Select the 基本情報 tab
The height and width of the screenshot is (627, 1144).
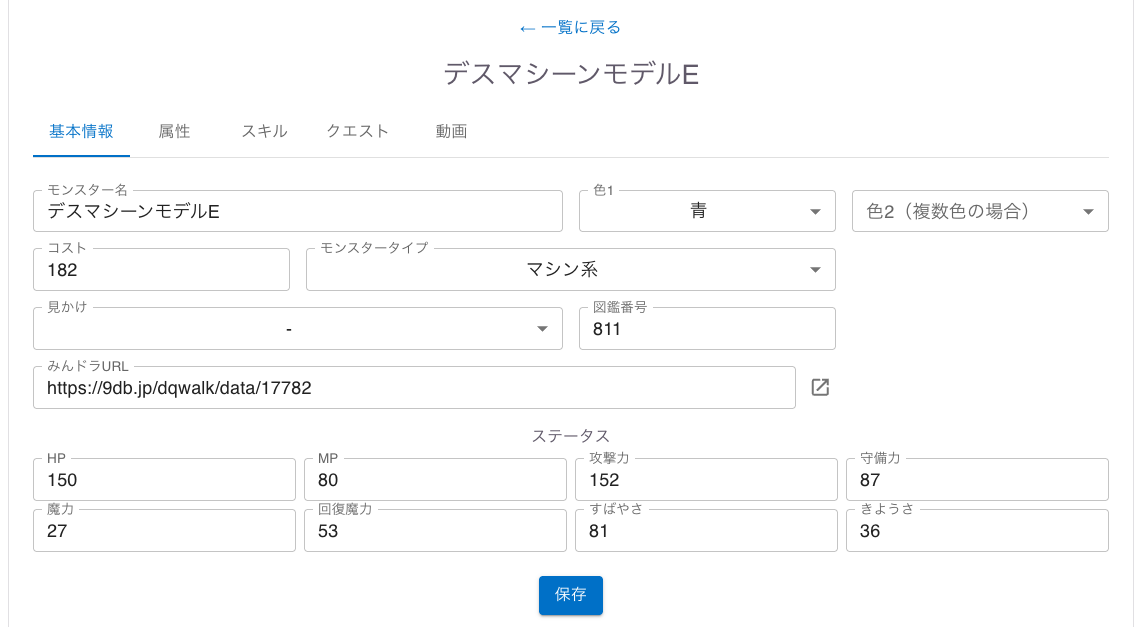(x=81, y=131)
